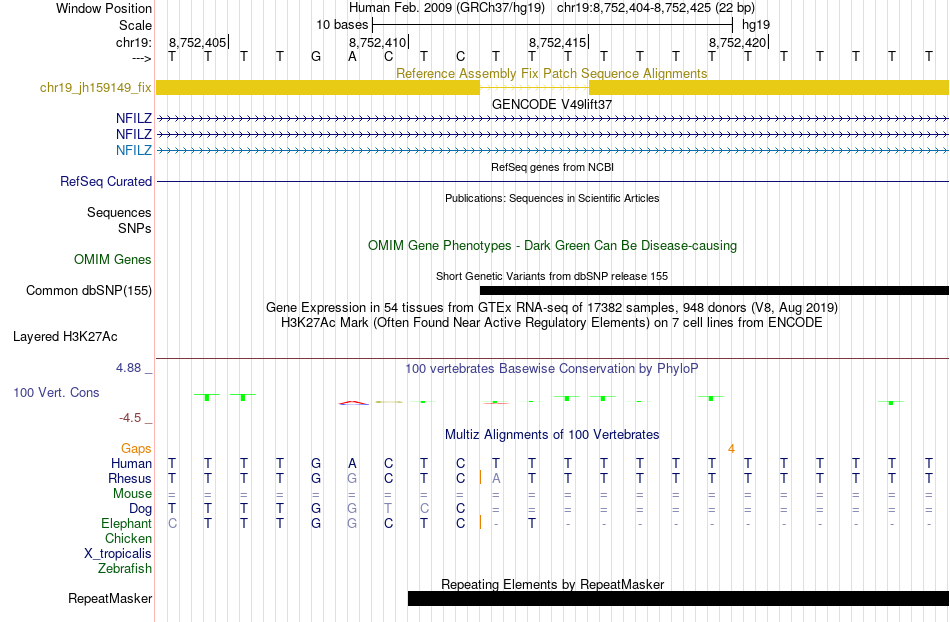Open Layered H3K27Ac track settings label
The width and height of the screenshot is (950, 622).
[x=65, y=336]
